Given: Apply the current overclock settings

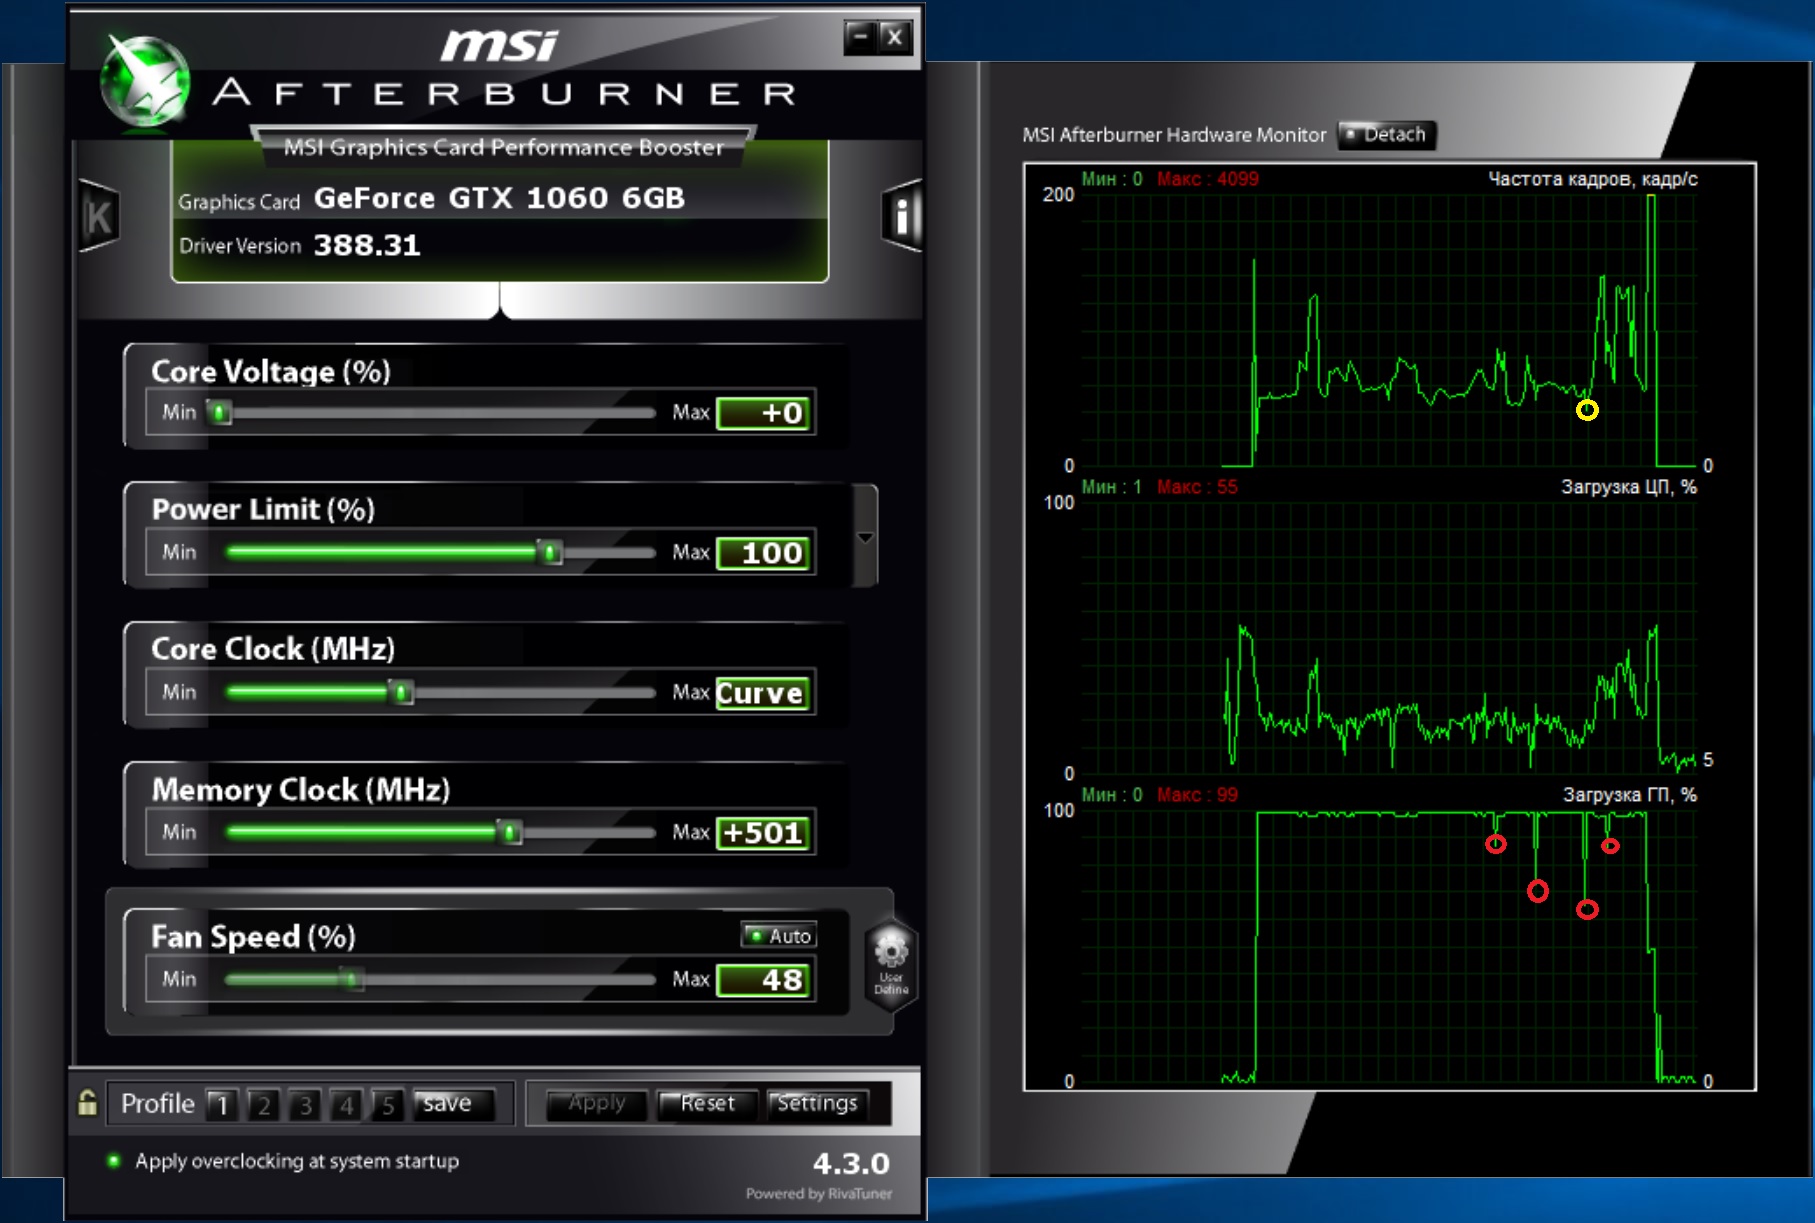Looking at the screenshot, I should click(x=596, y=1104).
